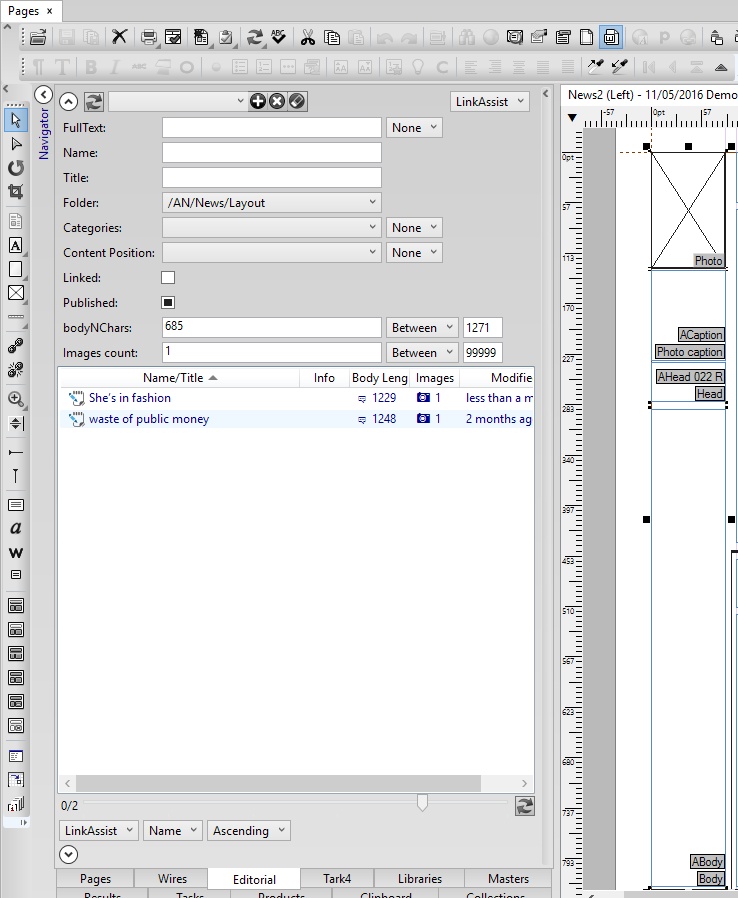Viewport: 738px width, 898px height.
Task: Switch to the Wires tab
Action: tap(172, 879)
